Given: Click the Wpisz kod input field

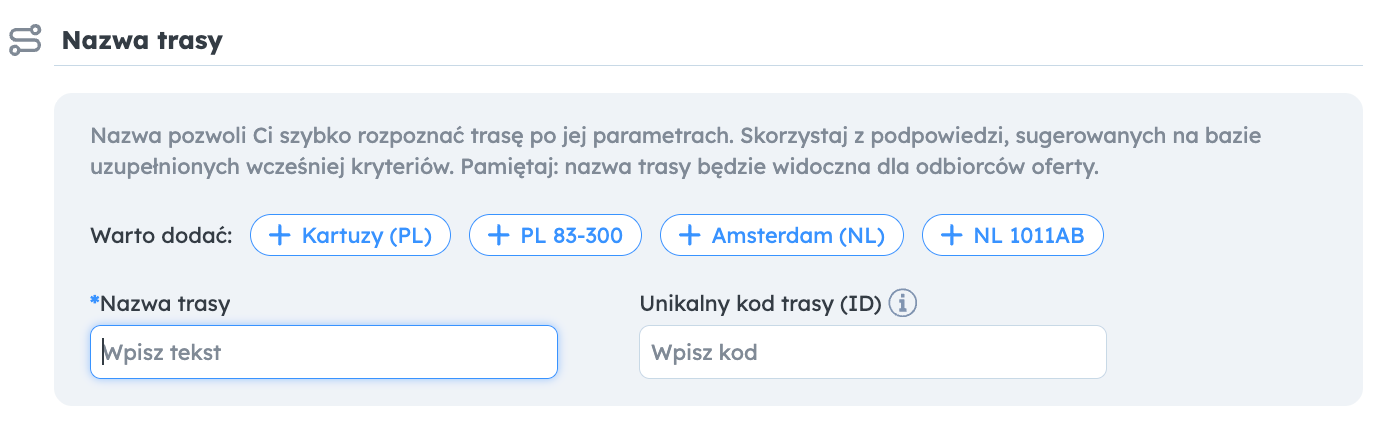Looking at the screenshot, I should coord(873,352).
